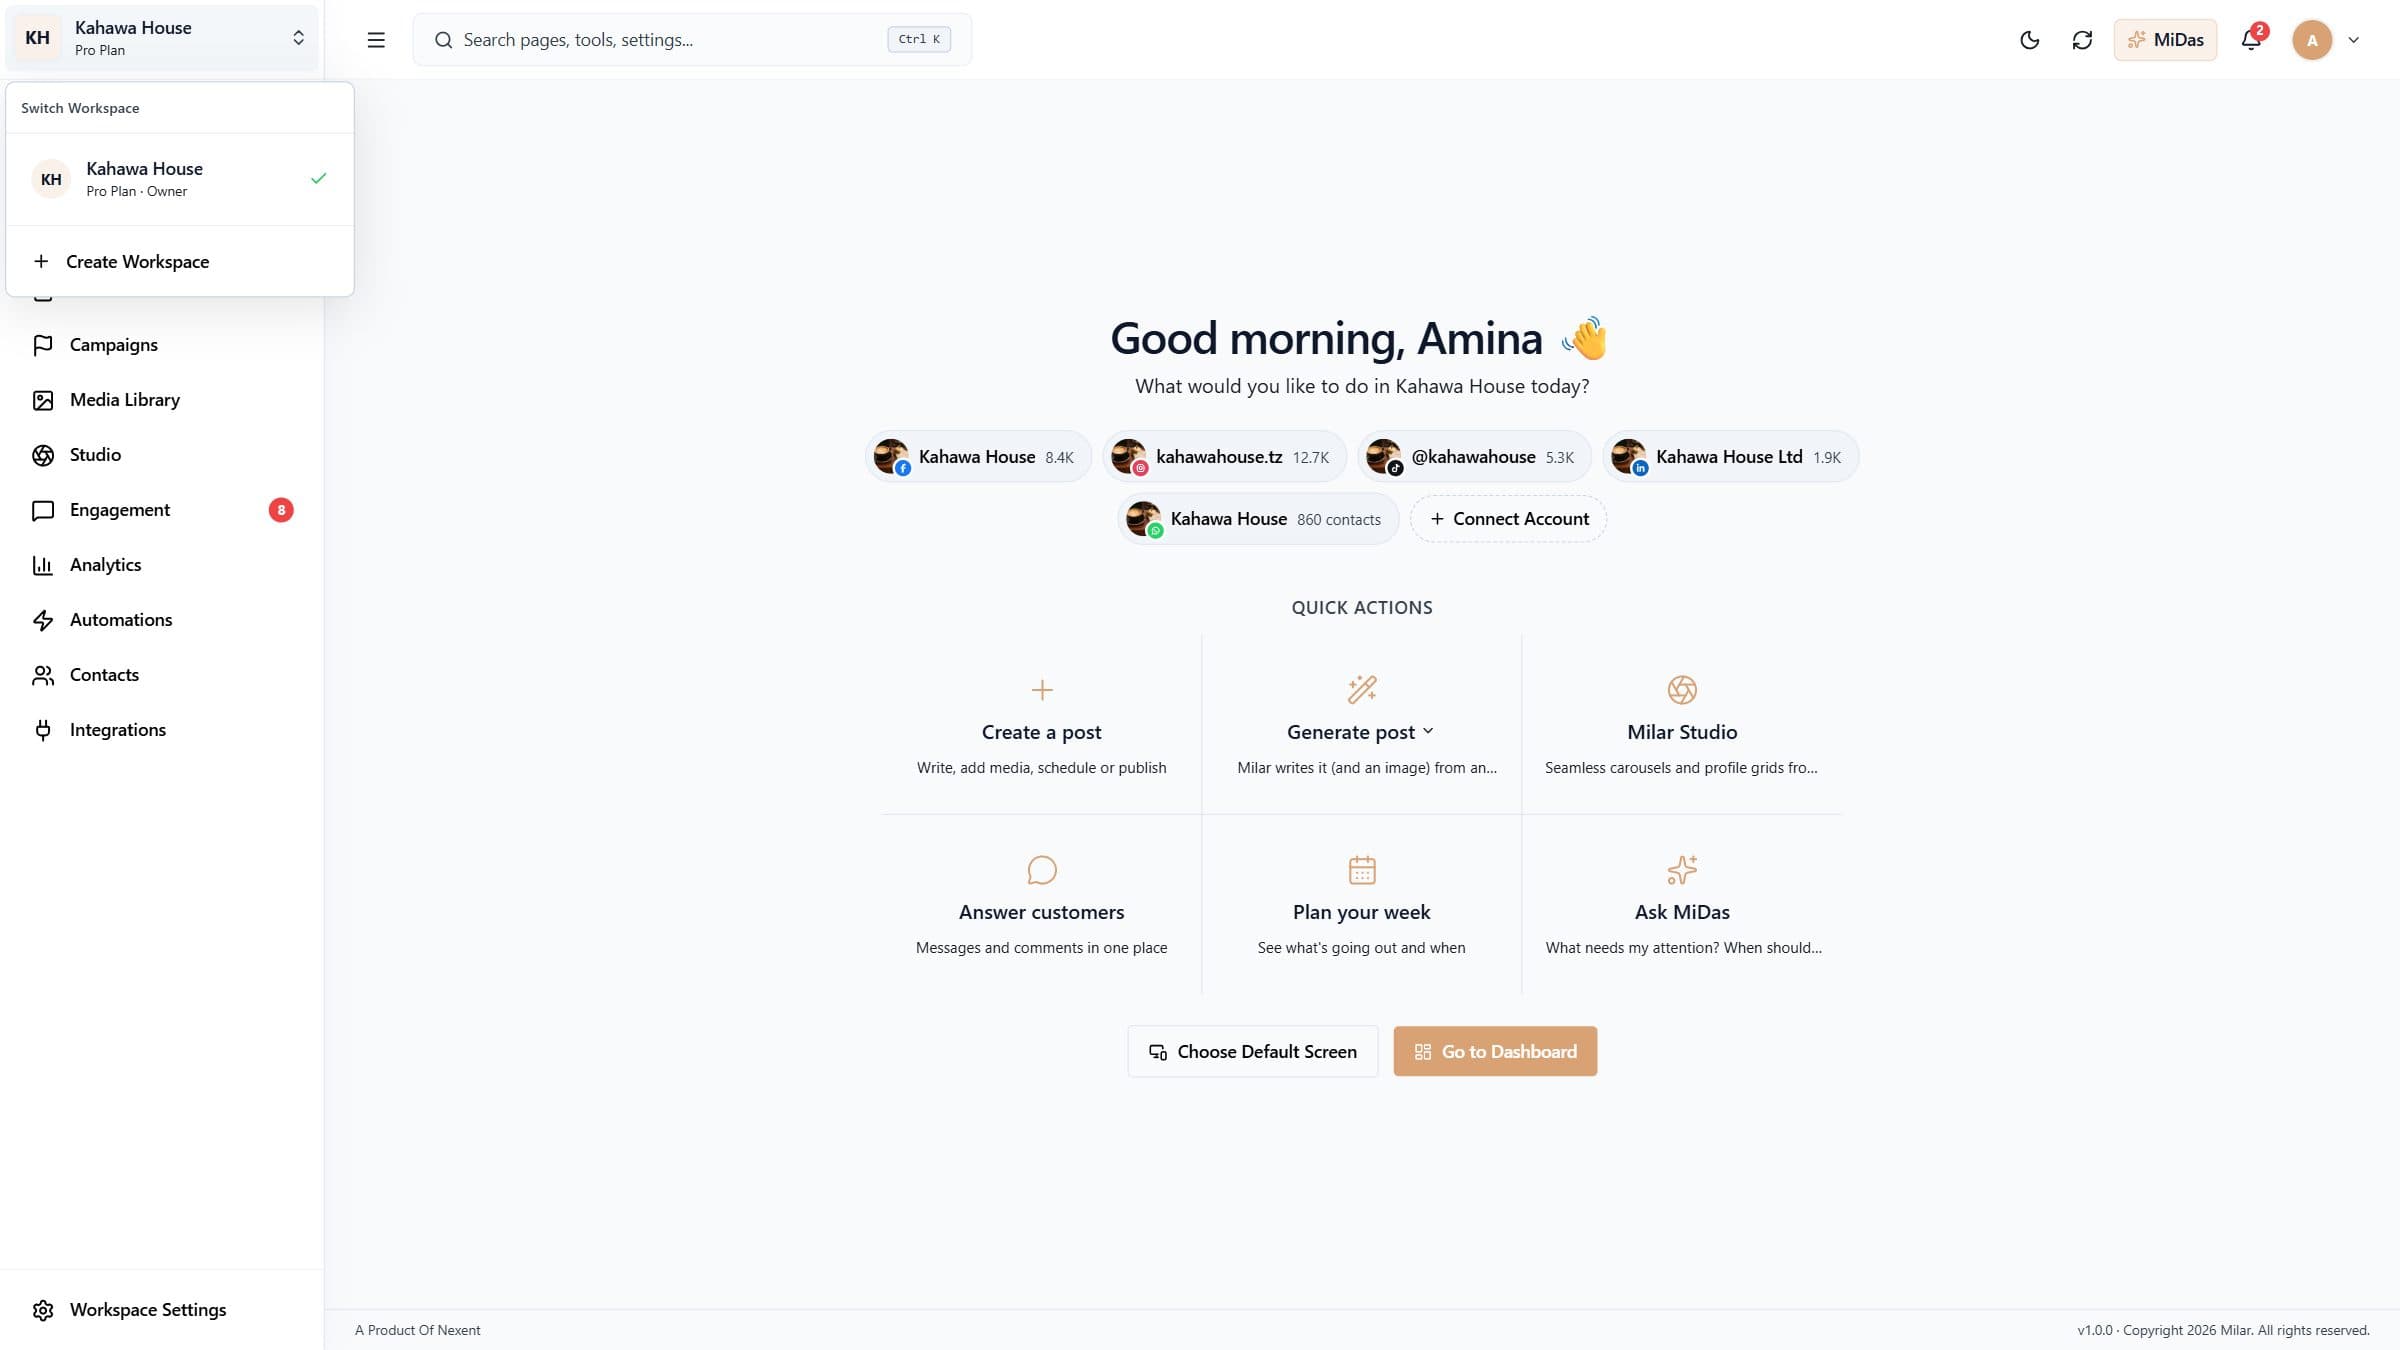
Task: Click the Milar Studio aperture icon
Action: pos(1682,690)
